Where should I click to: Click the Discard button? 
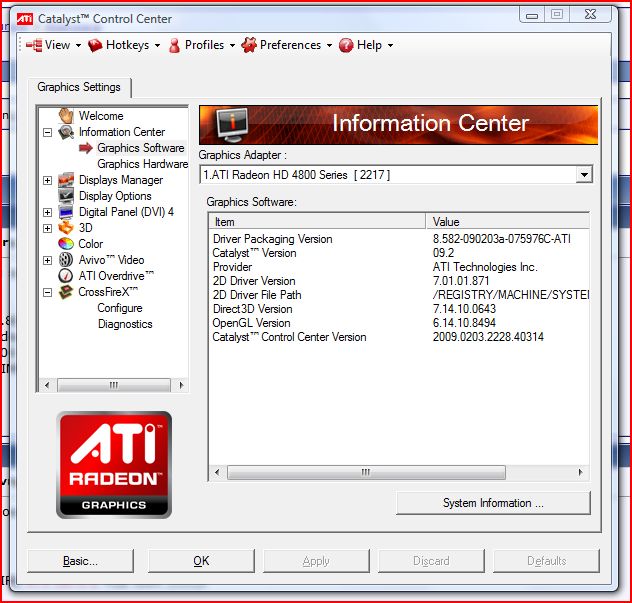[x=431, y=561]
